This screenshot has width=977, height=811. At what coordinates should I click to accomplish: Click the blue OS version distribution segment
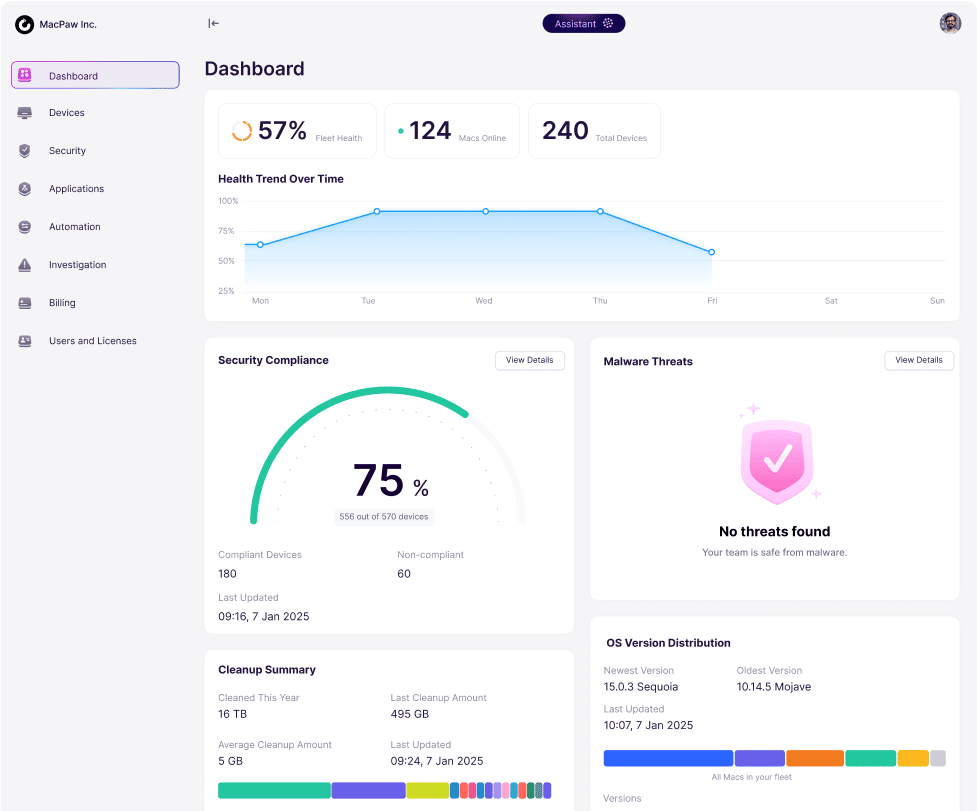[668, 758]
